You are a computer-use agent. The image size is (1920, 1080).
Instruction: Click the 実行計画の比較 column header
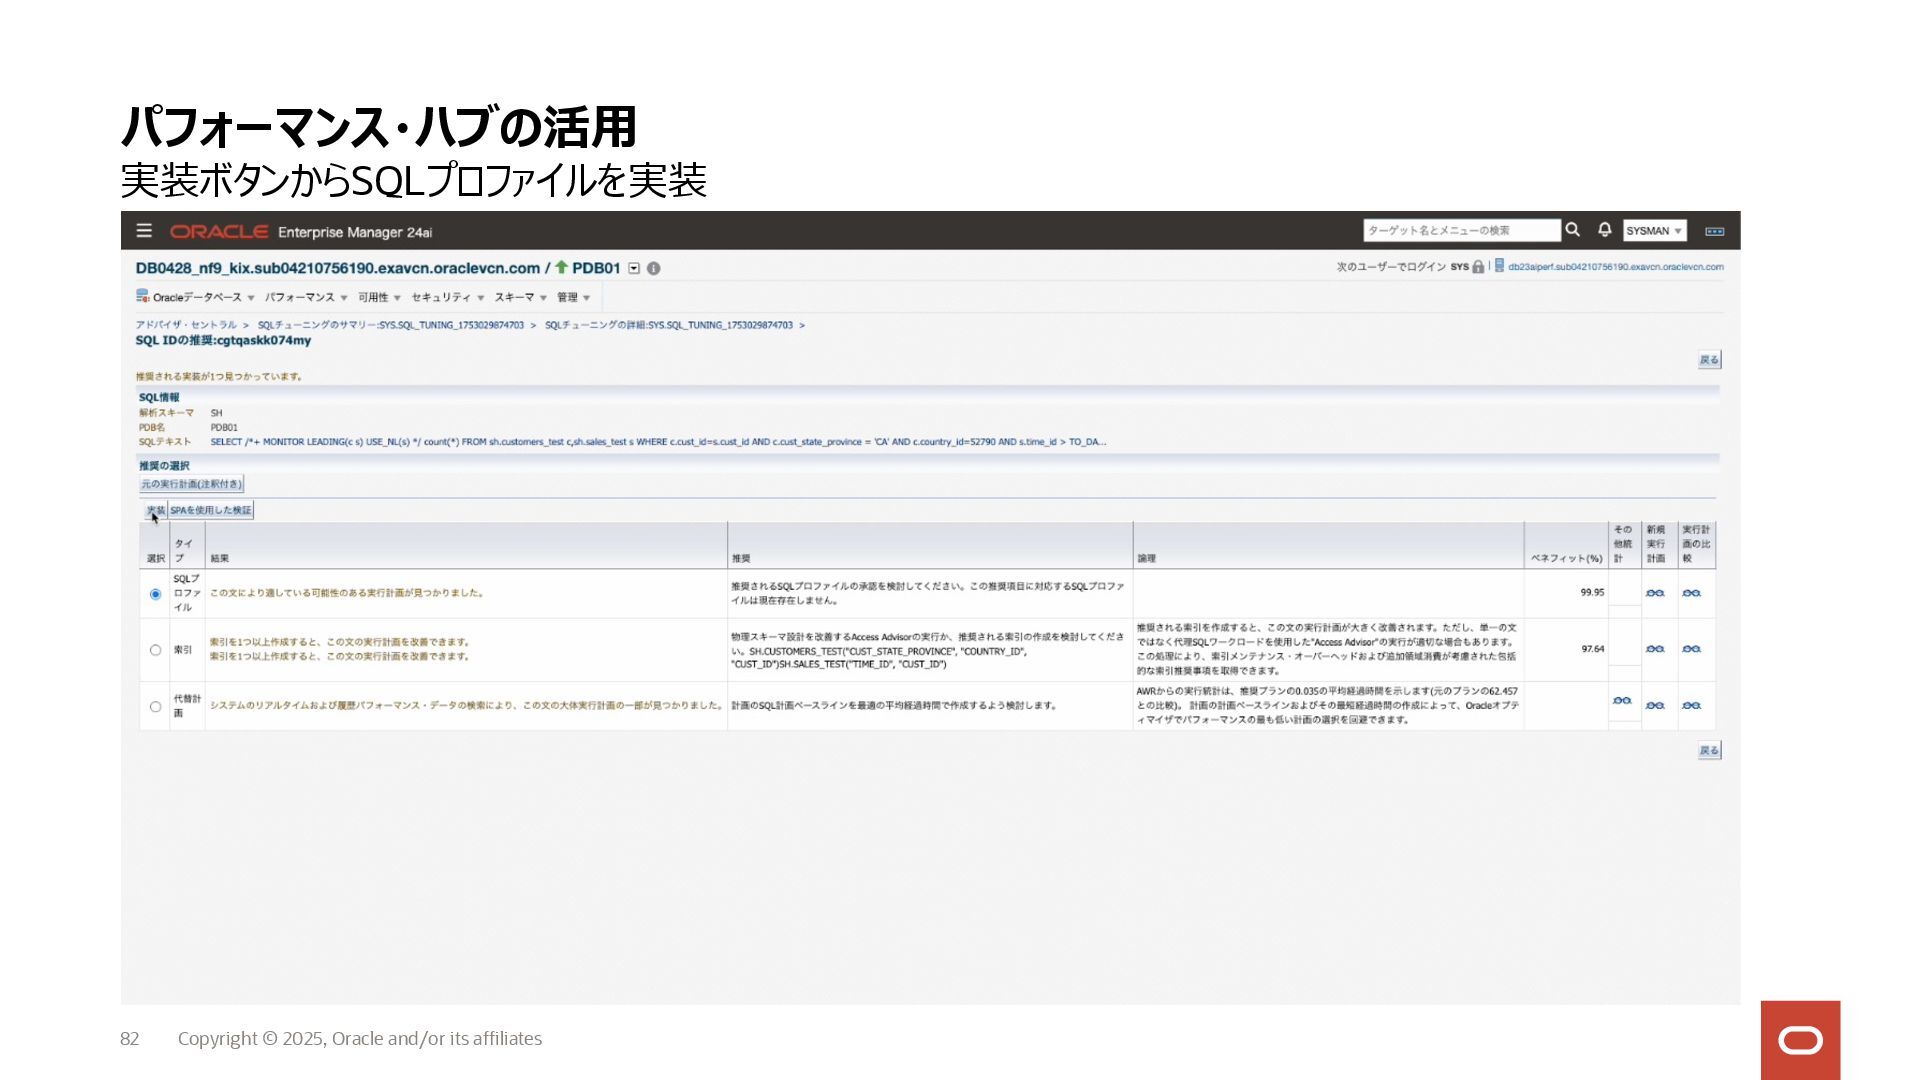click(x=1695, y=544)
